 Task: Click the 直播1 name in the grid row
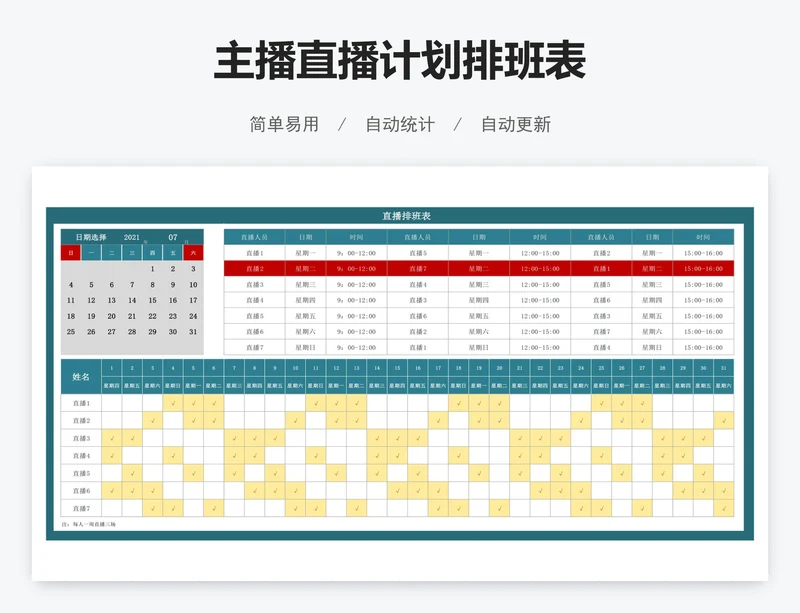(81, 403)
